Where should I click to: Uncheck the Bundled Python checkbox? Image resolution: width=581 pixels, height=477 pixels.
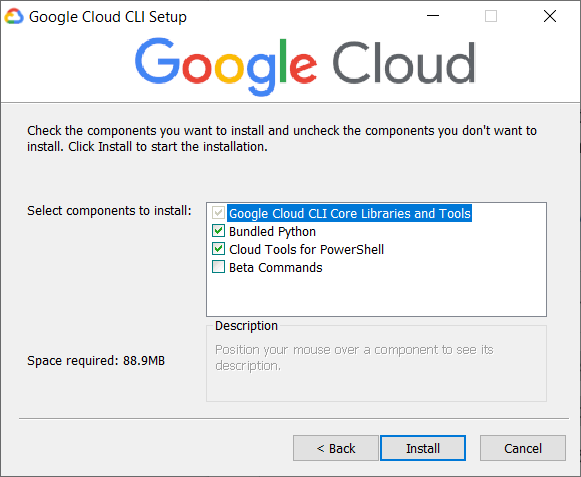click(x=218, y=231)
